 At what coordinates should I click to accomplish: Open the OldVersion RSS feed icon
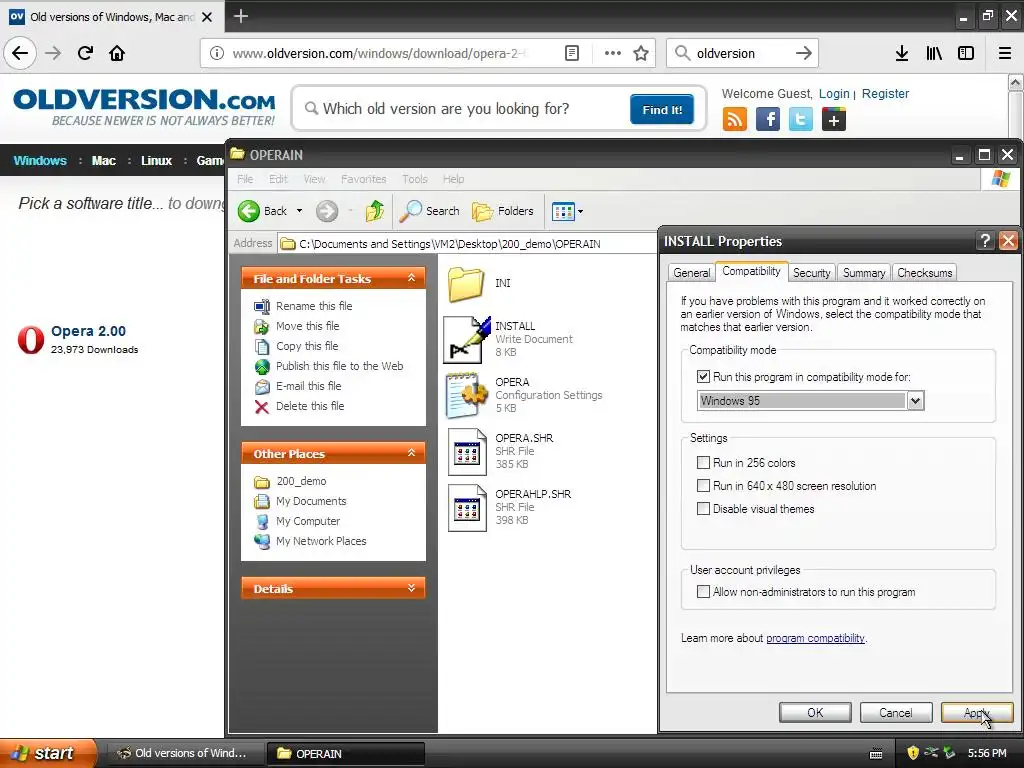735,120
